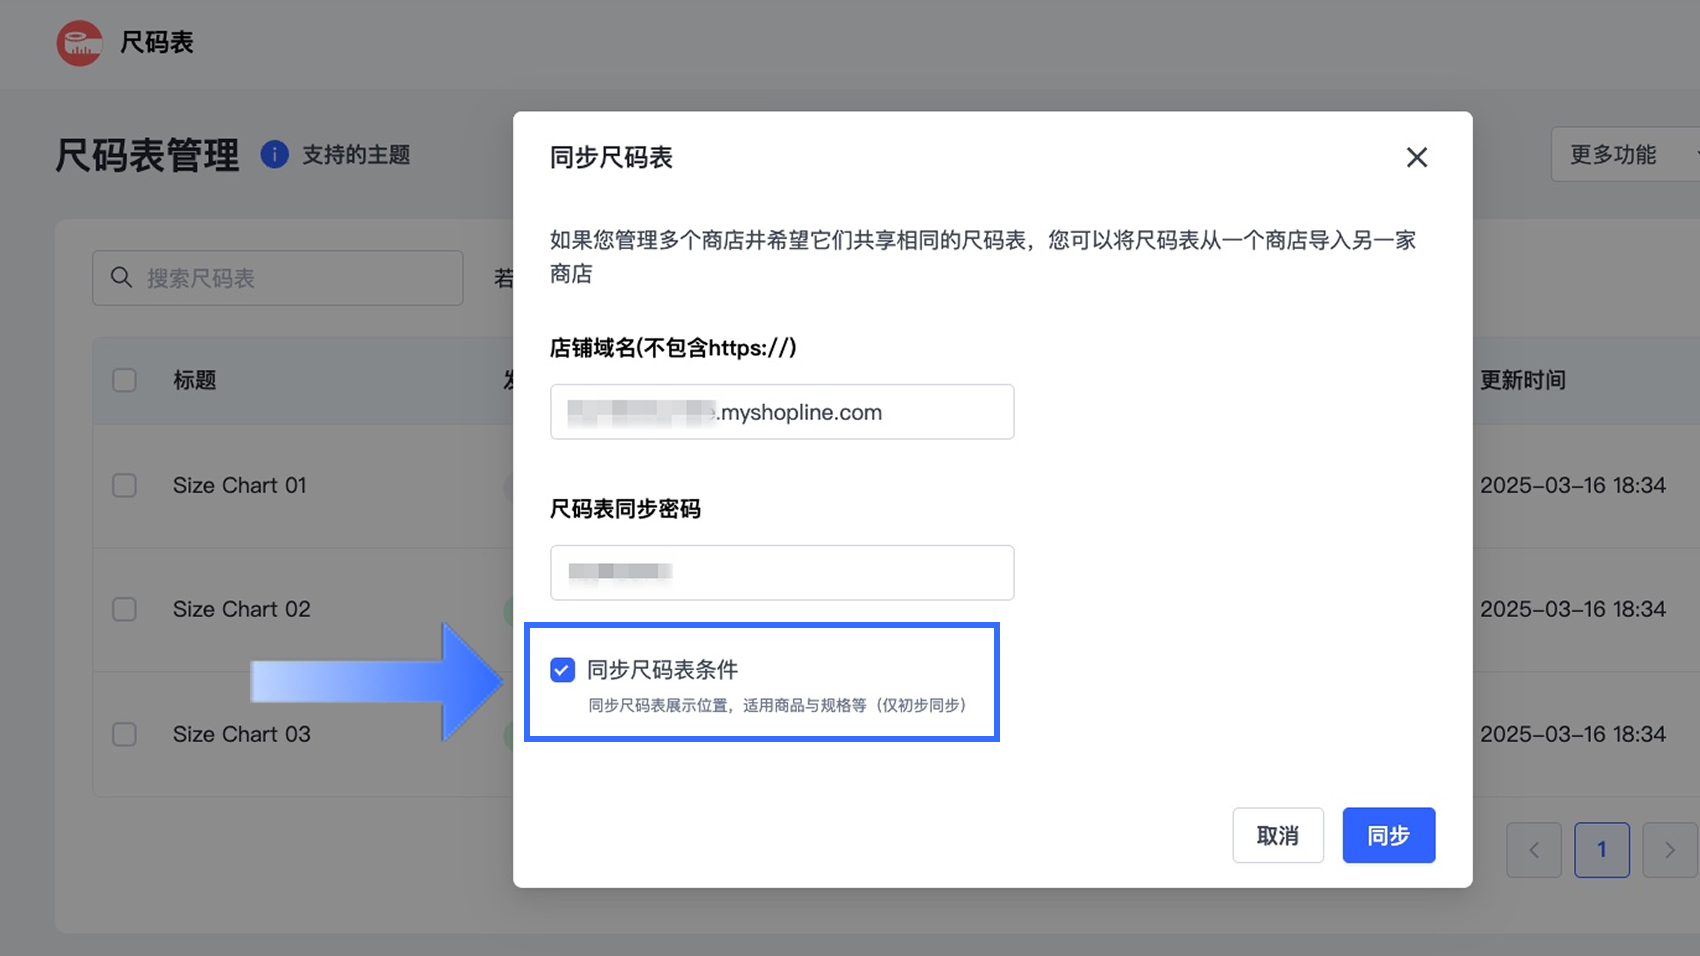Uncheck the 同步尺码表条件 checkbox

[x=563, y=670]
